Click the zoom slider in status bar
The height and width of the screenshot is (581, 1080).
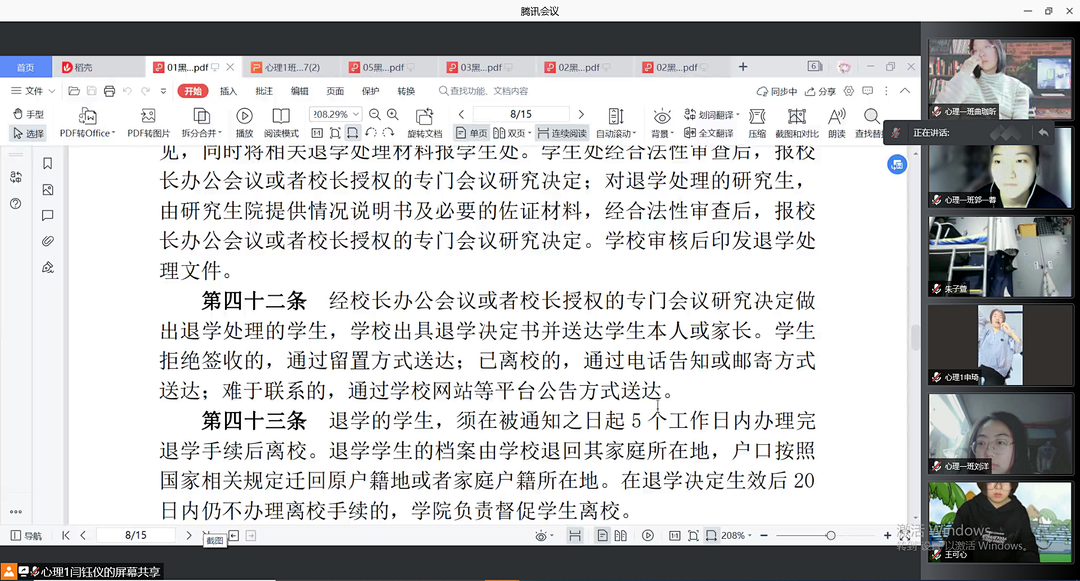tap(830, 536)
